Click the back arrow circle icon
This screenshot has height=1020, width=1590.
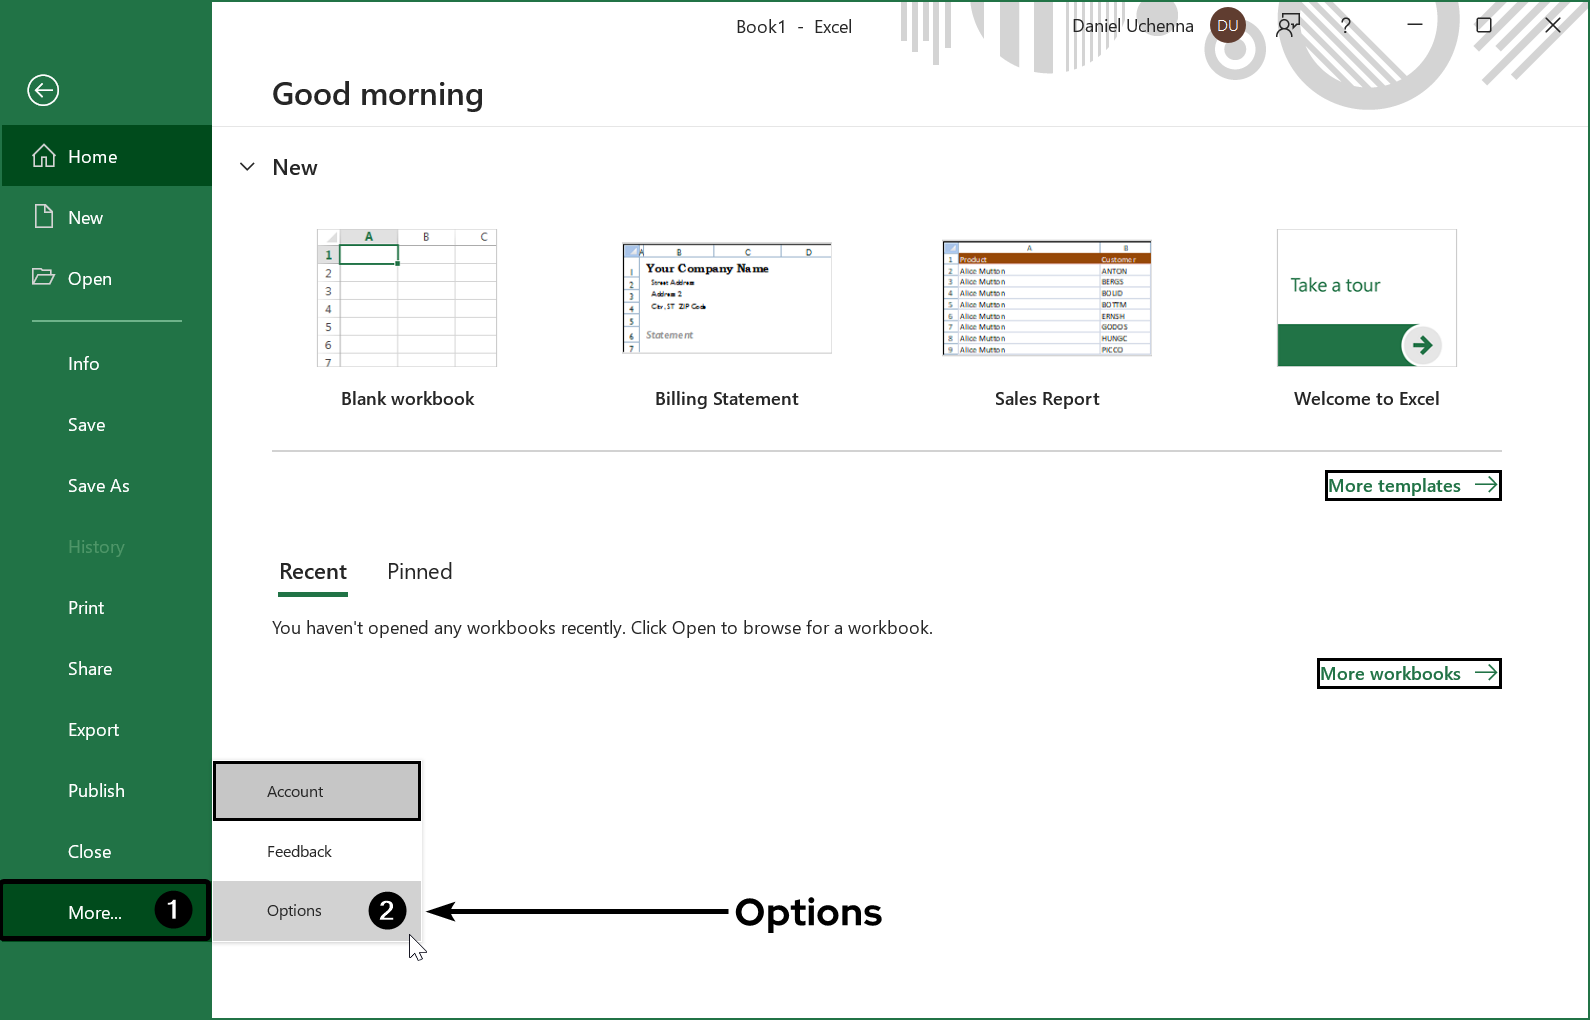click(43, 91)
